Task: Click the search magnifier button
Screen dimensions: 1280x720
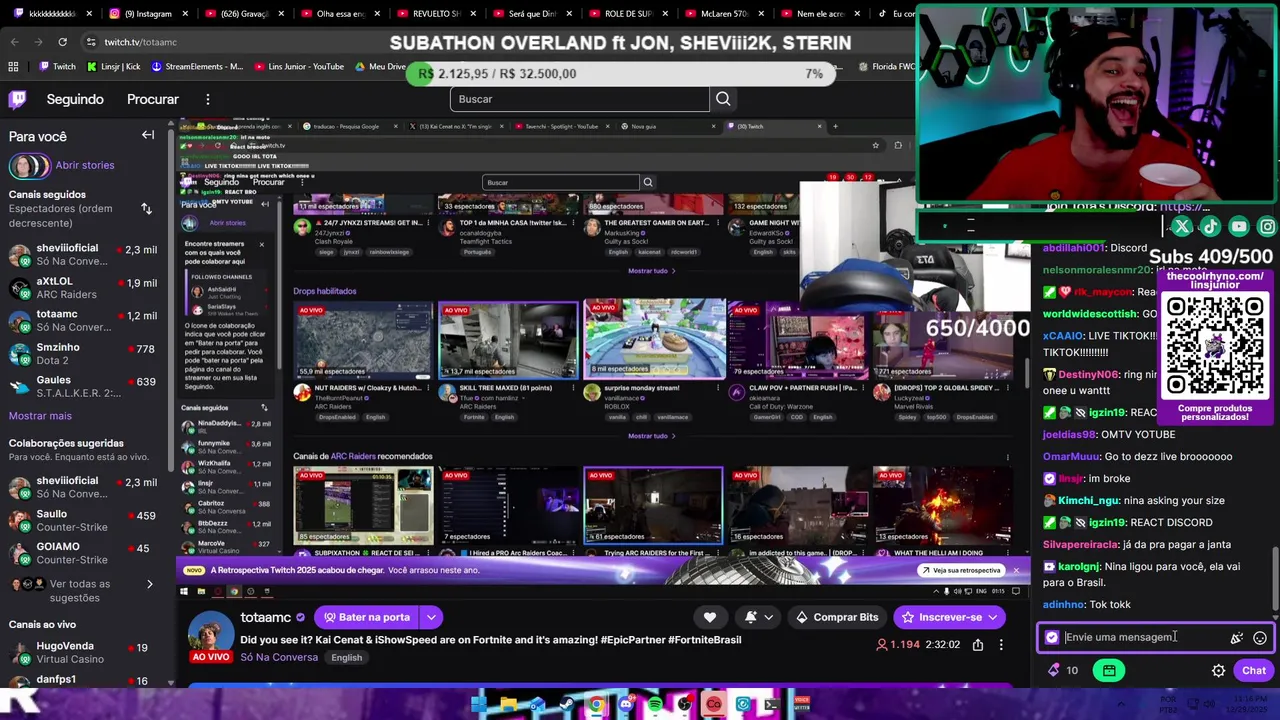Action: click(x=723, y=99)
